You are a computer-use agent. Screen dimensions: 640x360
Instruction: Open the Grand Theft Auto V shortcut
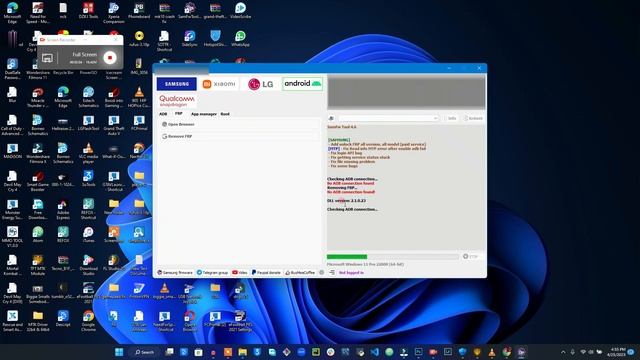[113, 125]
